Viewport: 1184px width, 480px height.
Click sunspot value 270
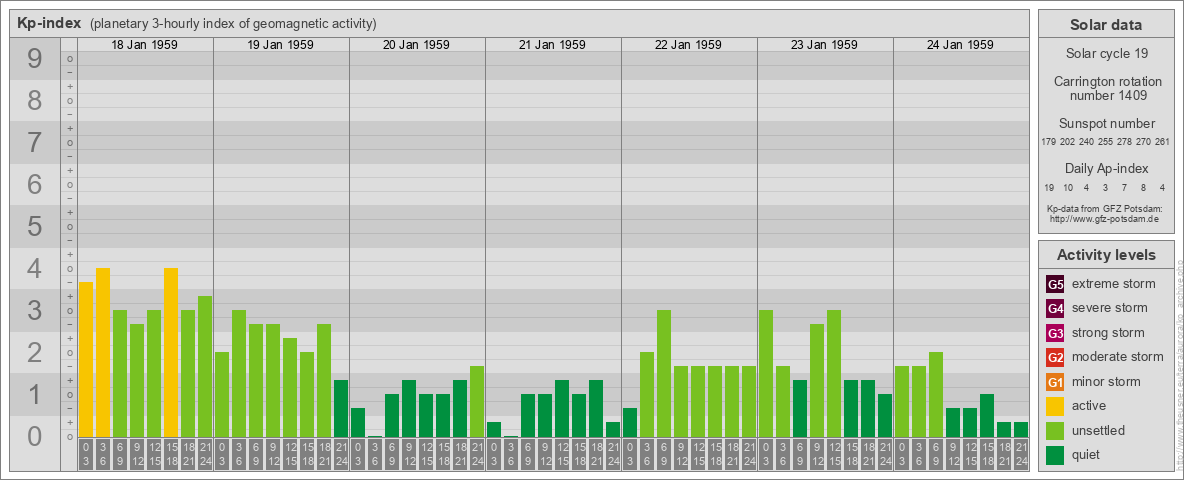1144,142
